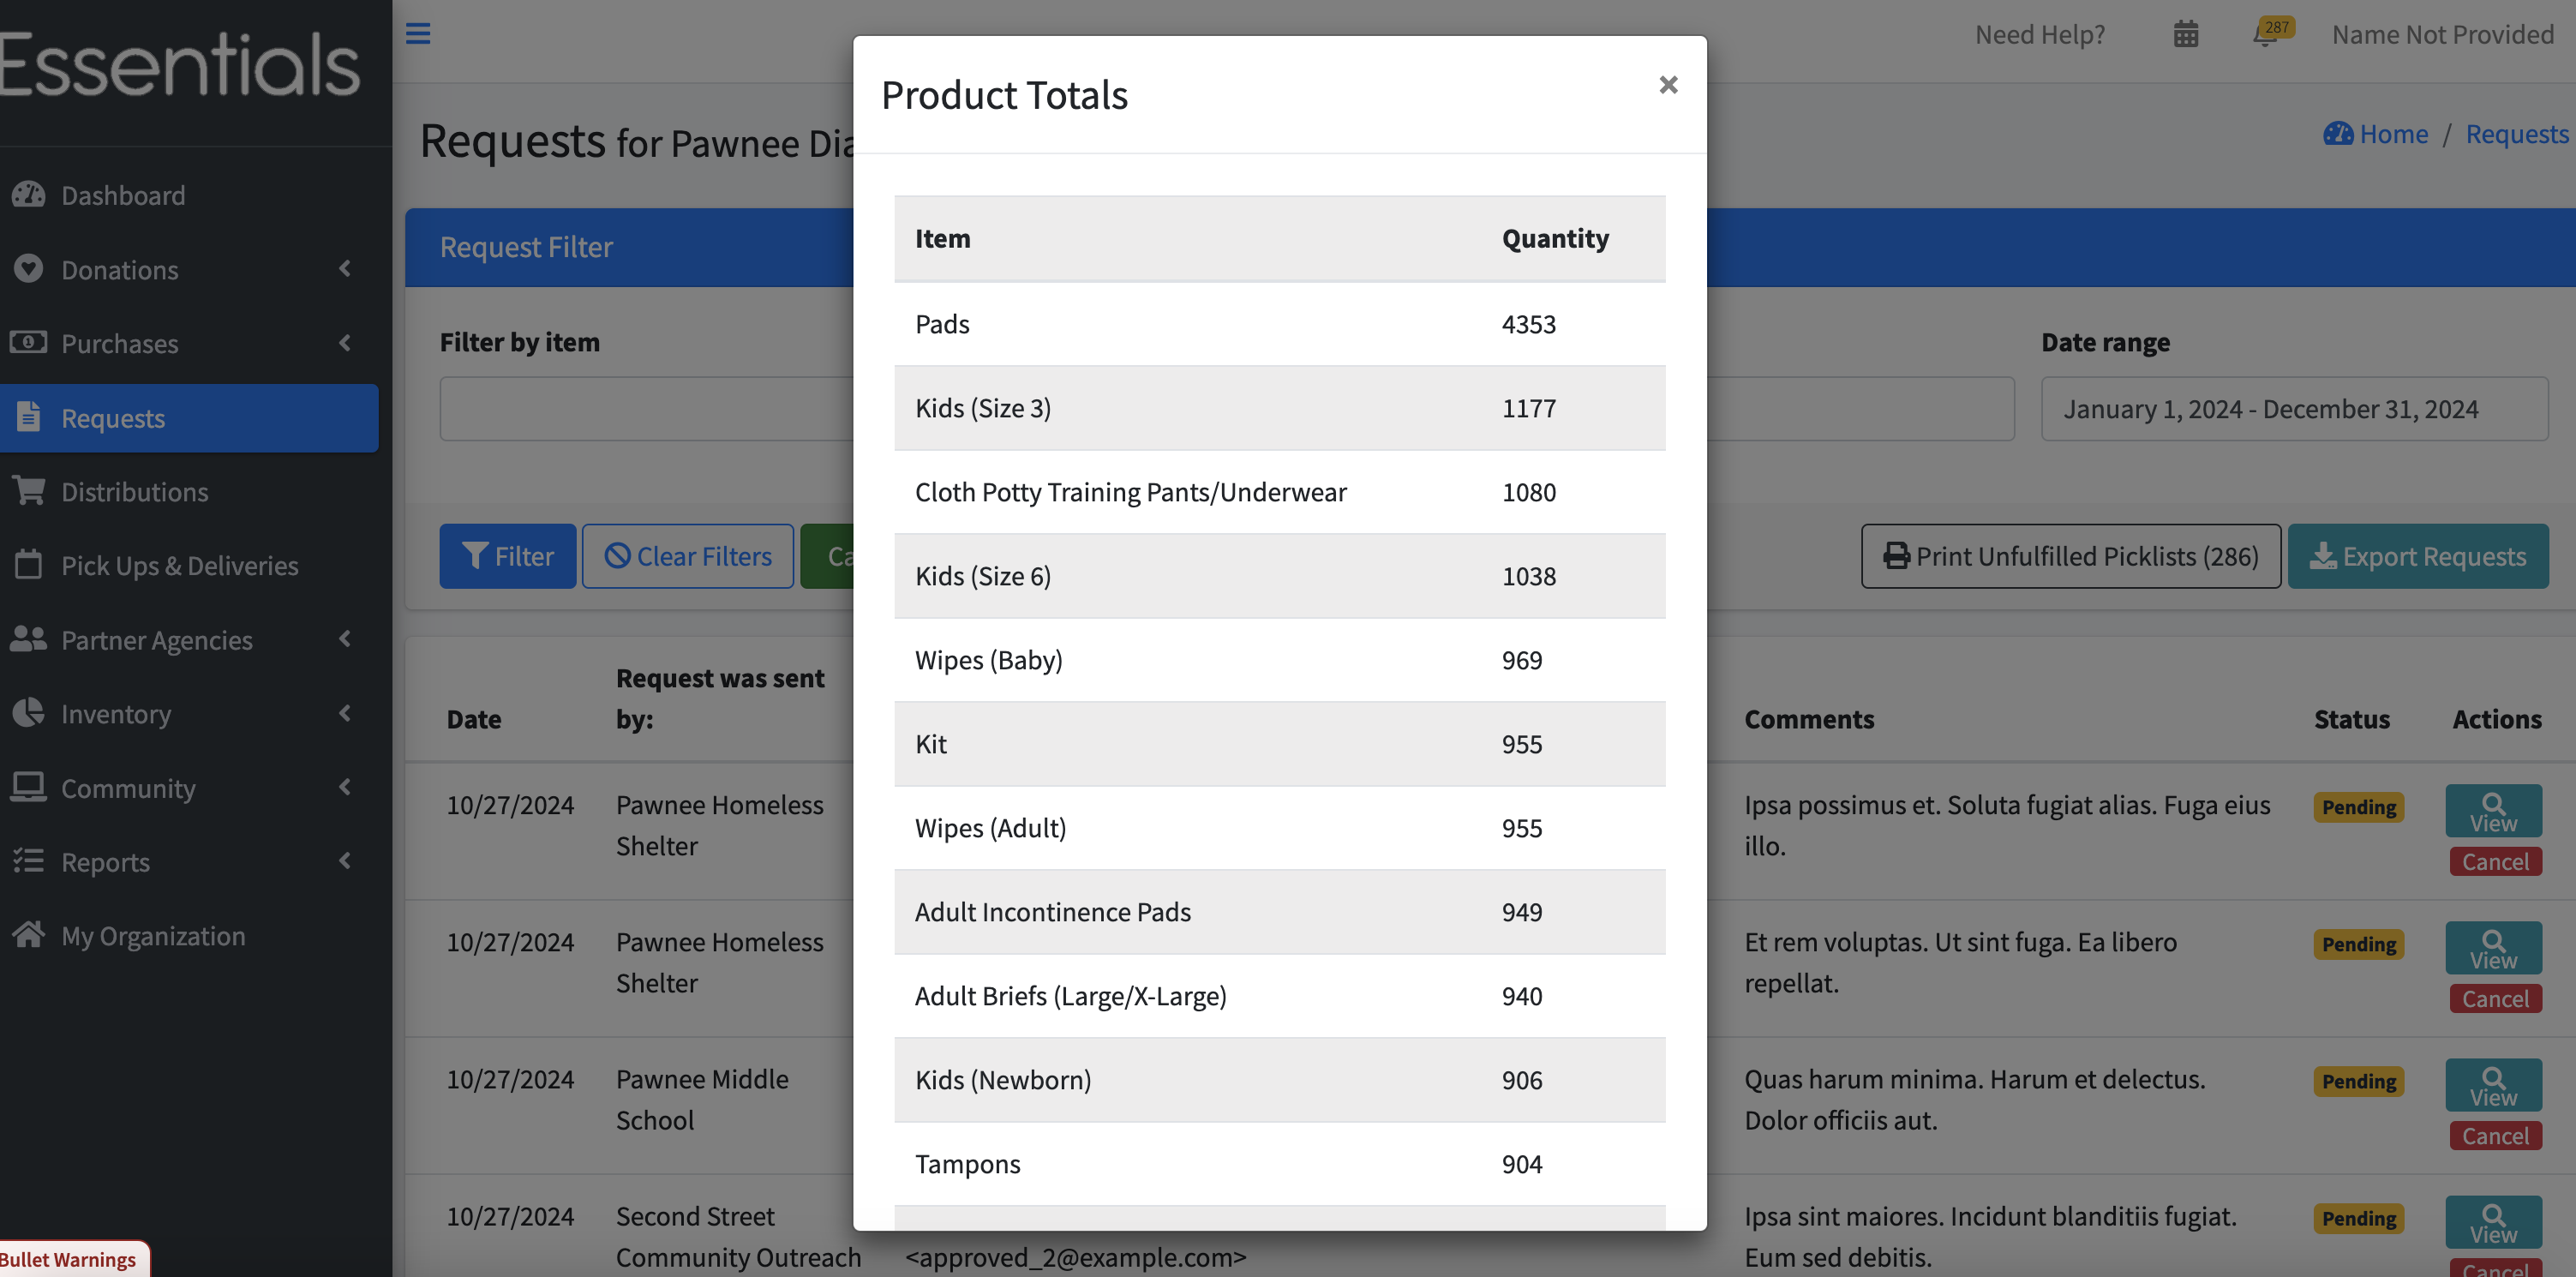View the Second Street Community Outreach request
Image resolution: width=2576 pixels, height=1277 pixels.
pos(2493,1222)
